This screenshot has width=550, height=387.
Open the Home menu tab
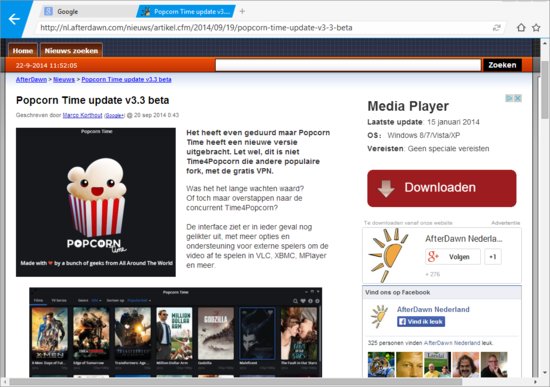tap(23, 51)
